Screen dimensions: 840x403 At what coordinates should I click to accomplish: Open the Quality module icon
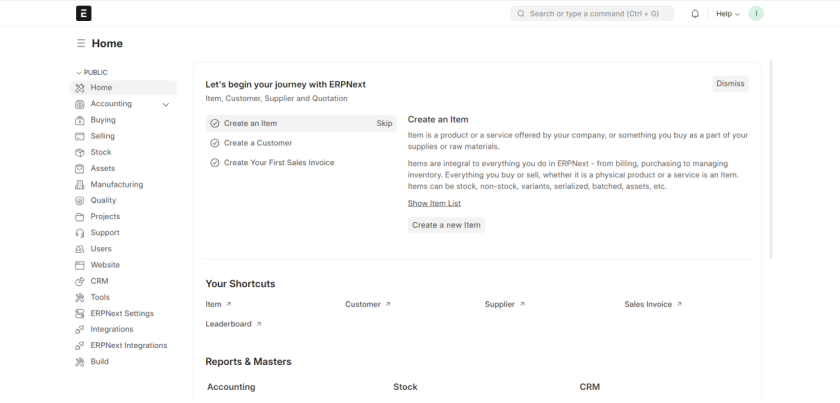click(x=80, y=201)
